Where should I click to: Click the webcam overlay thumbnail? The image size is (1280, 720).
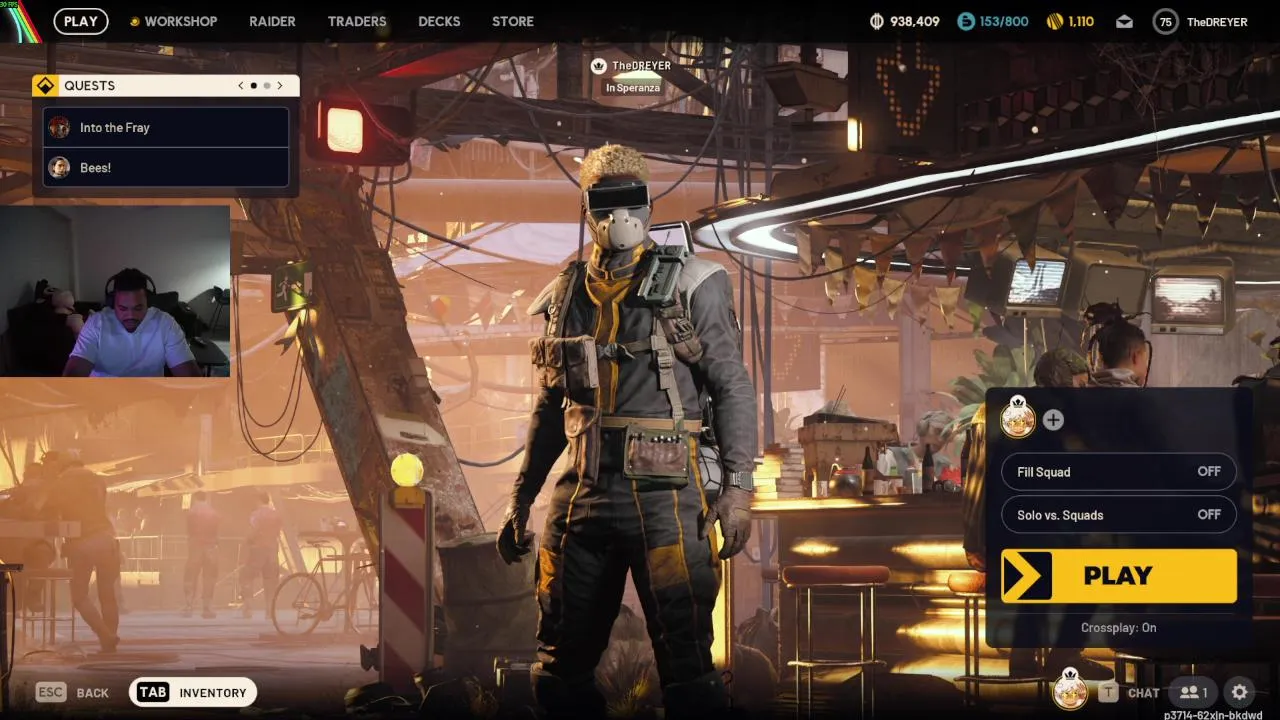(x=115, y=291)
